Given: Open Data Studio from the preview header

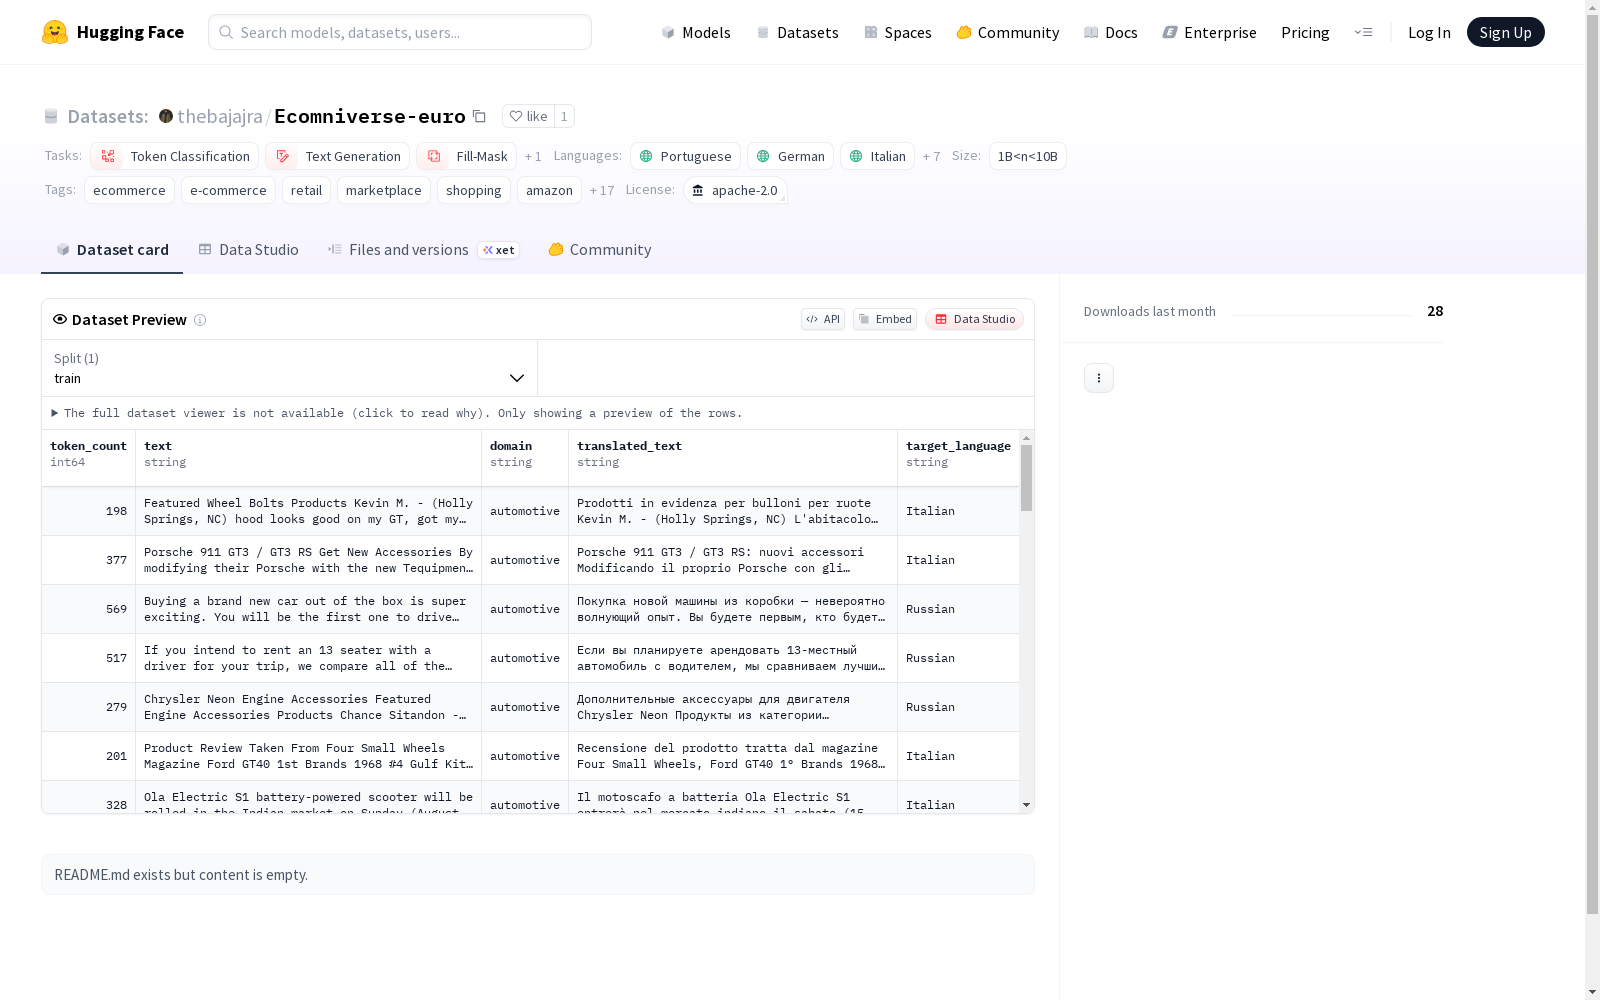Looking at the screenshot, I should pos(975,319).
